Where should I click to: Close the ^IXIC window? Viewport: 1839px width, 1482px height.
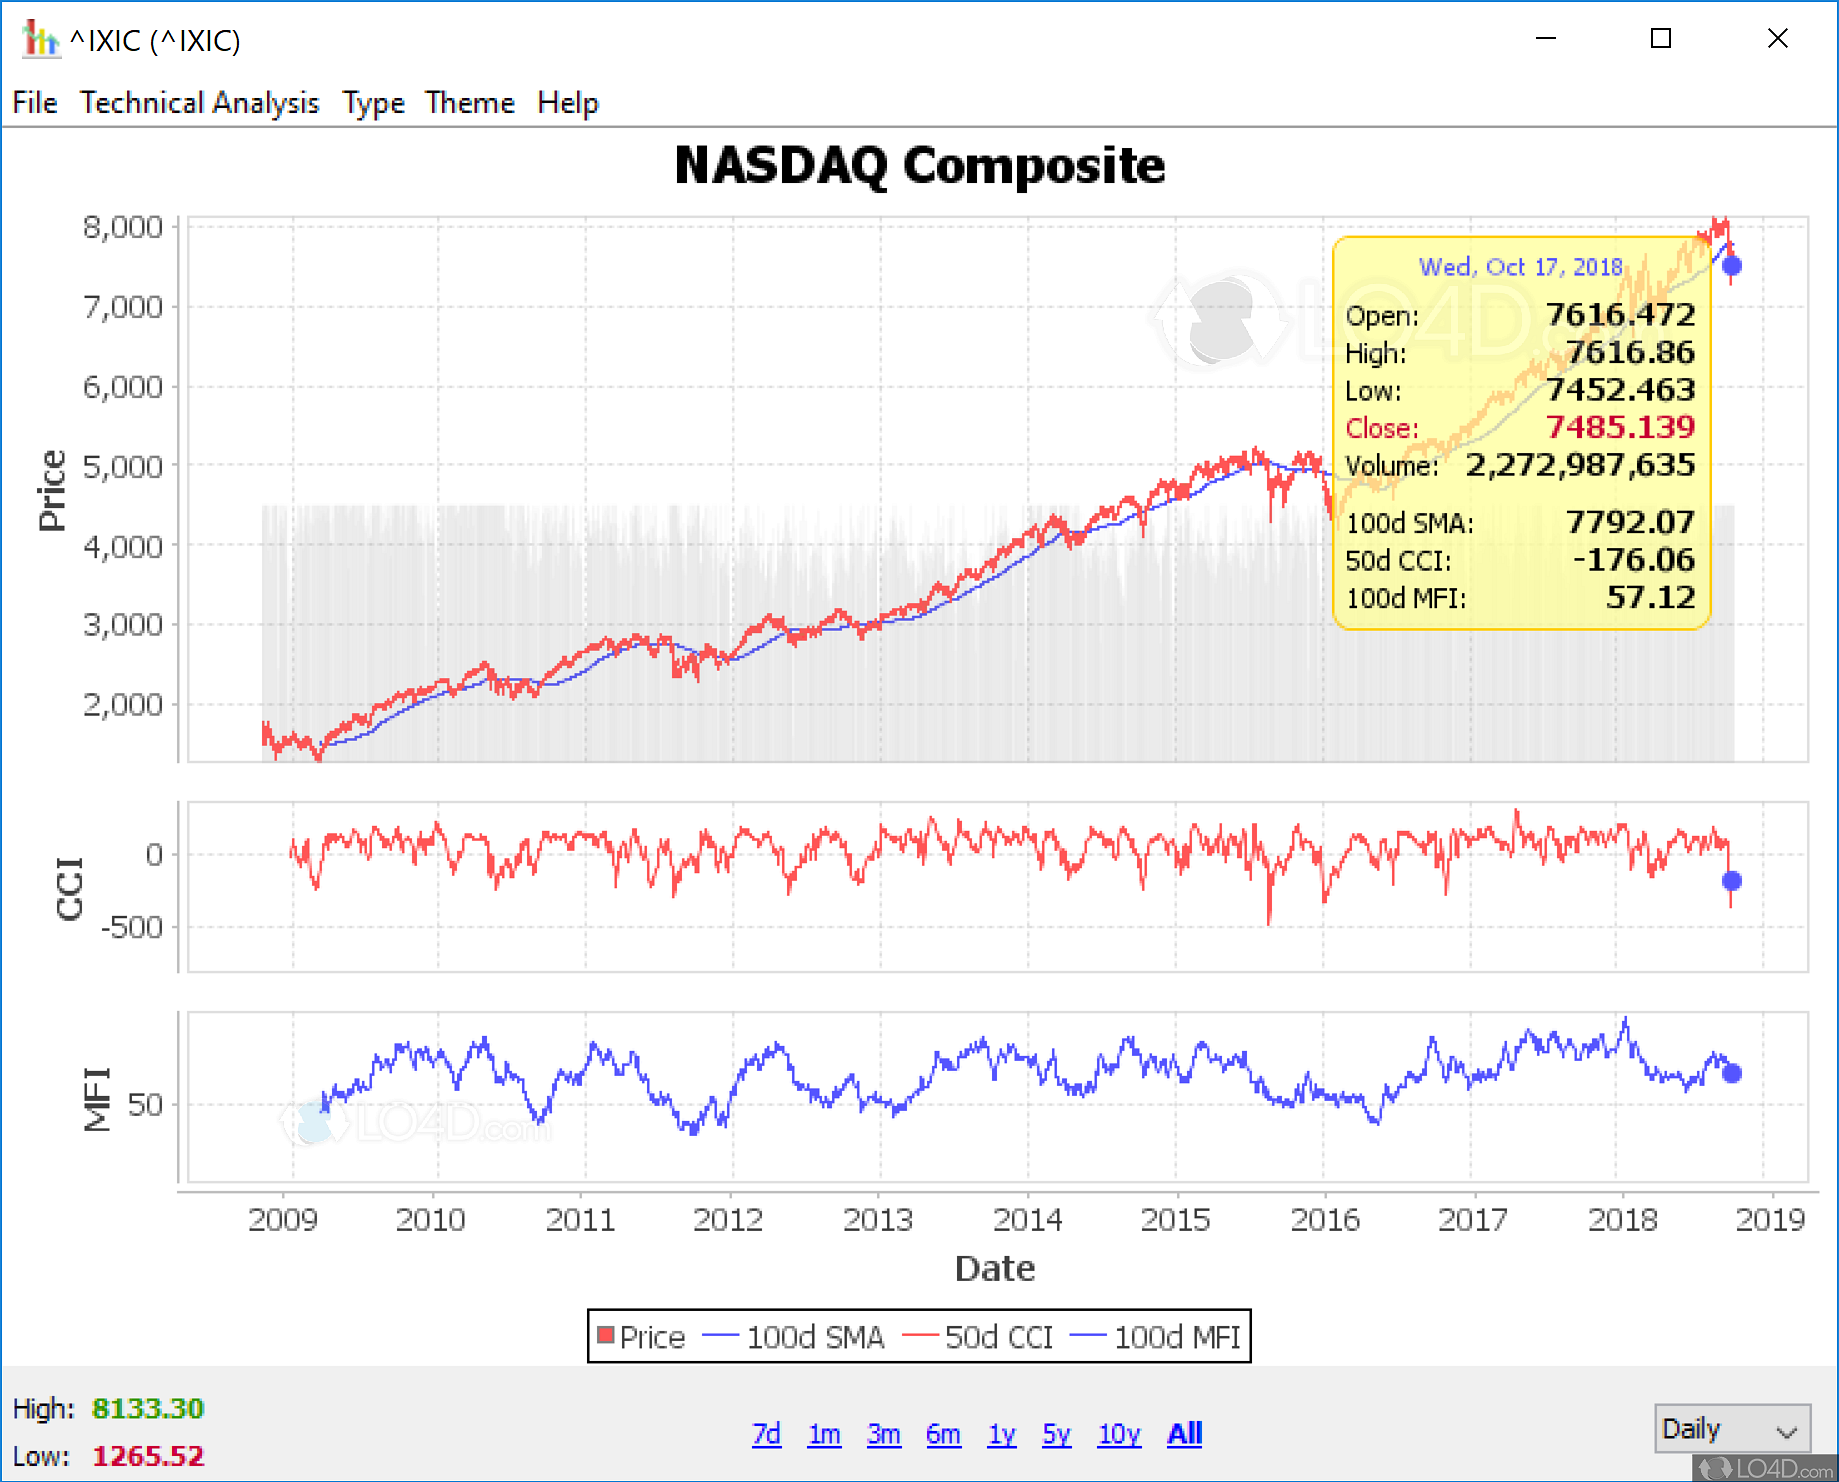[1777, 39]
